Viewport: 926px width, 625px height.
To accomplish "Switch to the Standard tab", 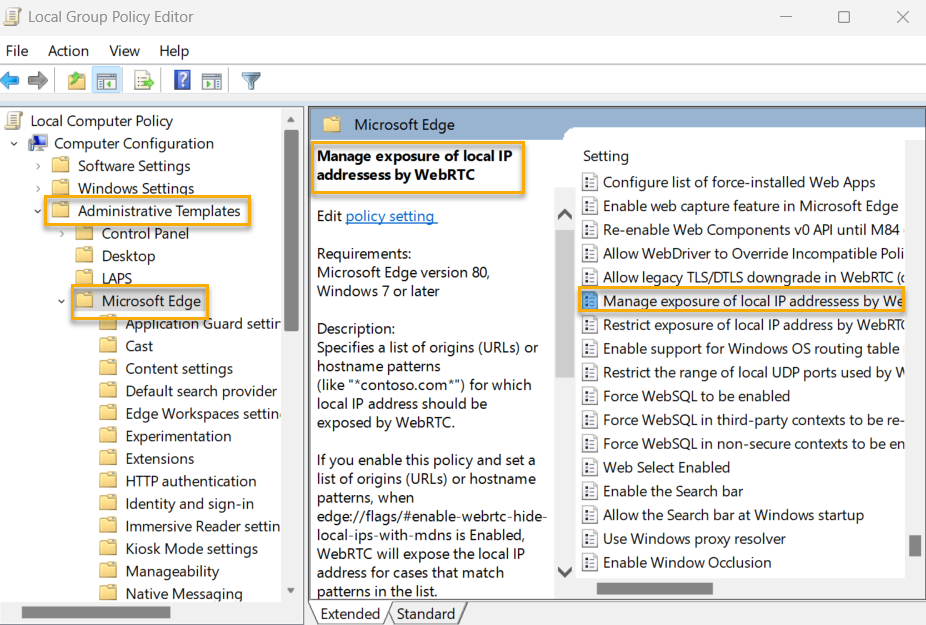I will 425,614.
